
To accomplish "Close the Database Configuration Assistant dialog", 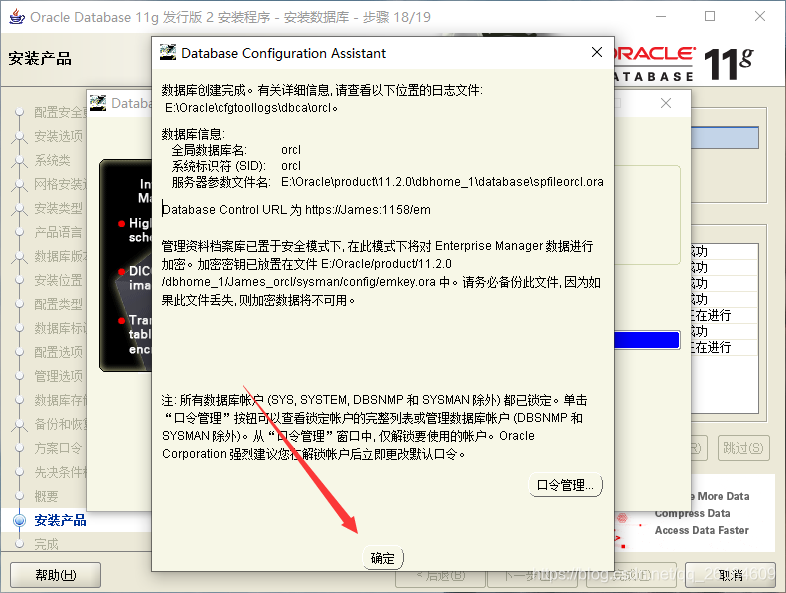I will (x=597, y=52).
